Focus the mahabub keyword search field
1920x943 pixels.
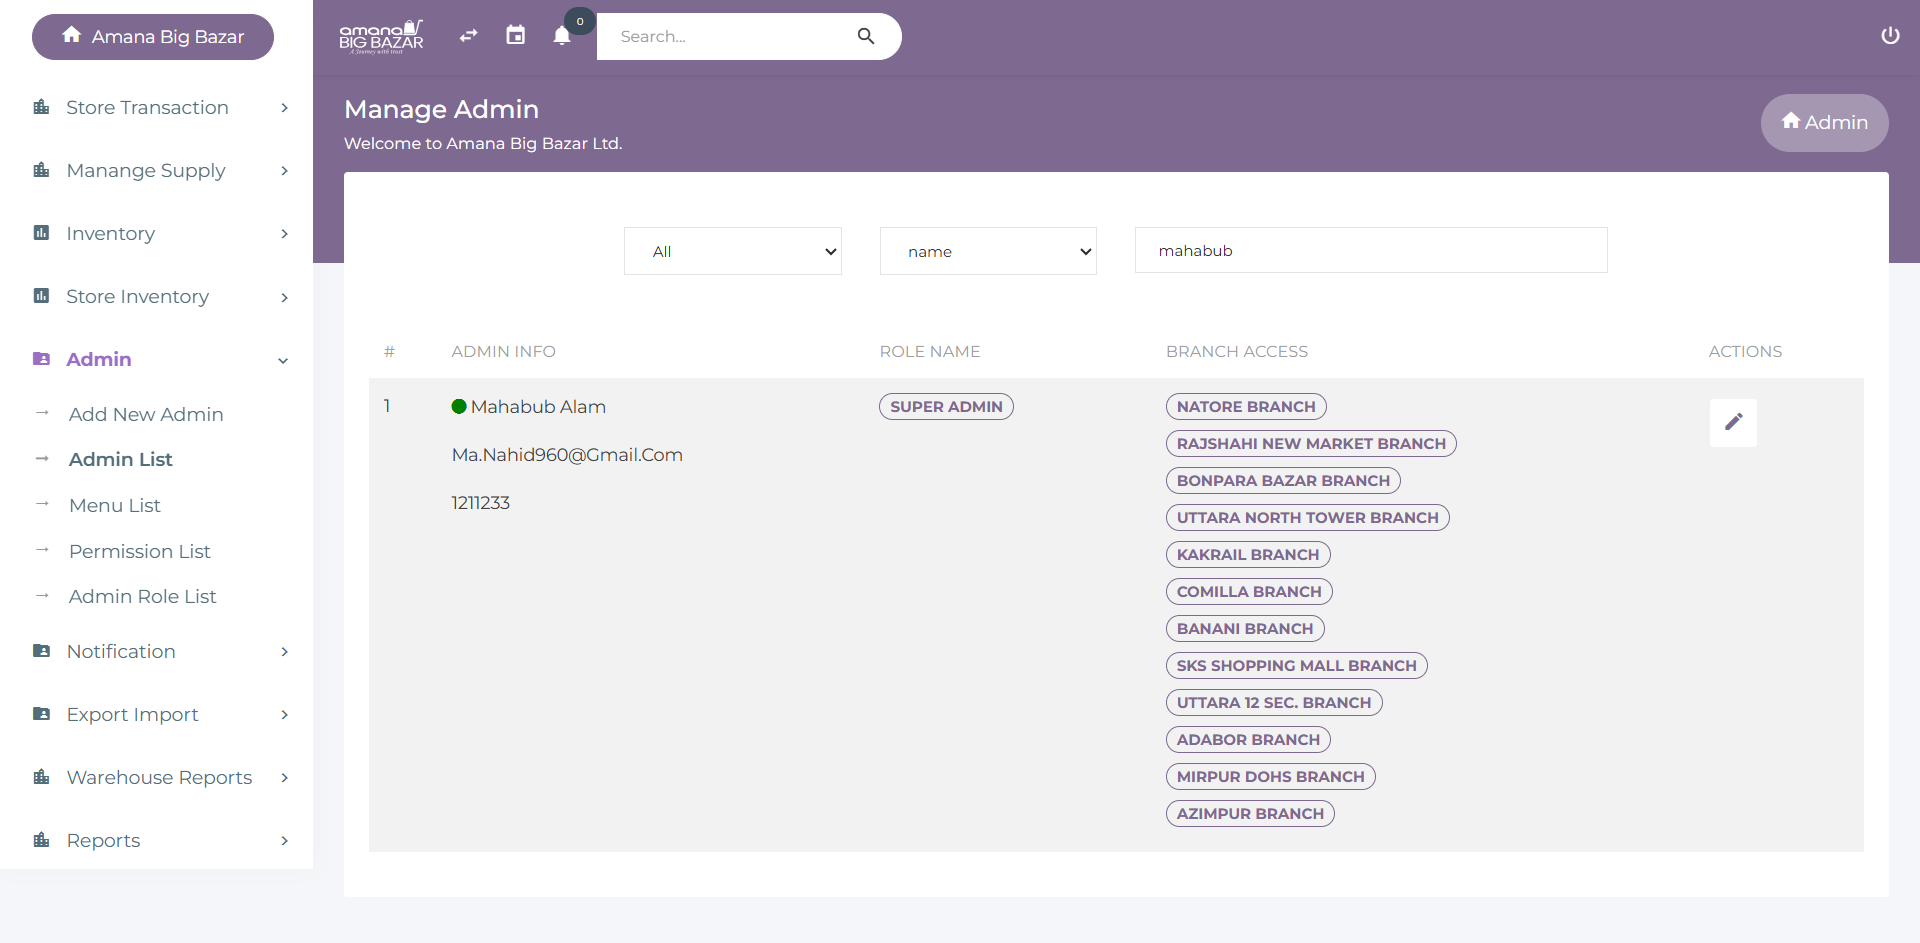pos(1371,250)
